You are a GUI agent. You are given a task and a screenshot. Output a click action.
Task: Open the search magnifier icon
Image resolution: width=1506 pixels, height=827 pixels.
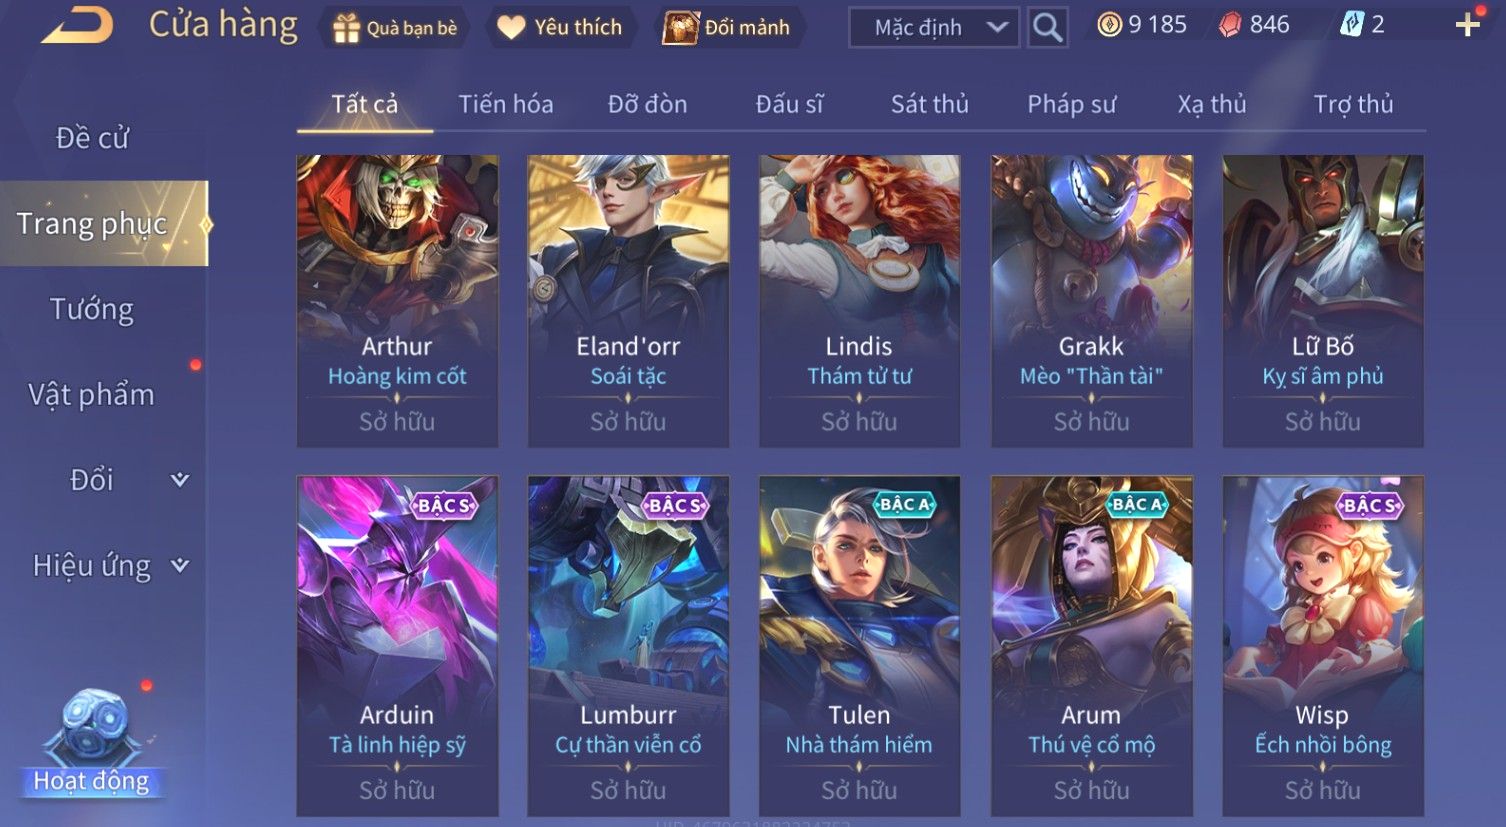pos(1047,27)
